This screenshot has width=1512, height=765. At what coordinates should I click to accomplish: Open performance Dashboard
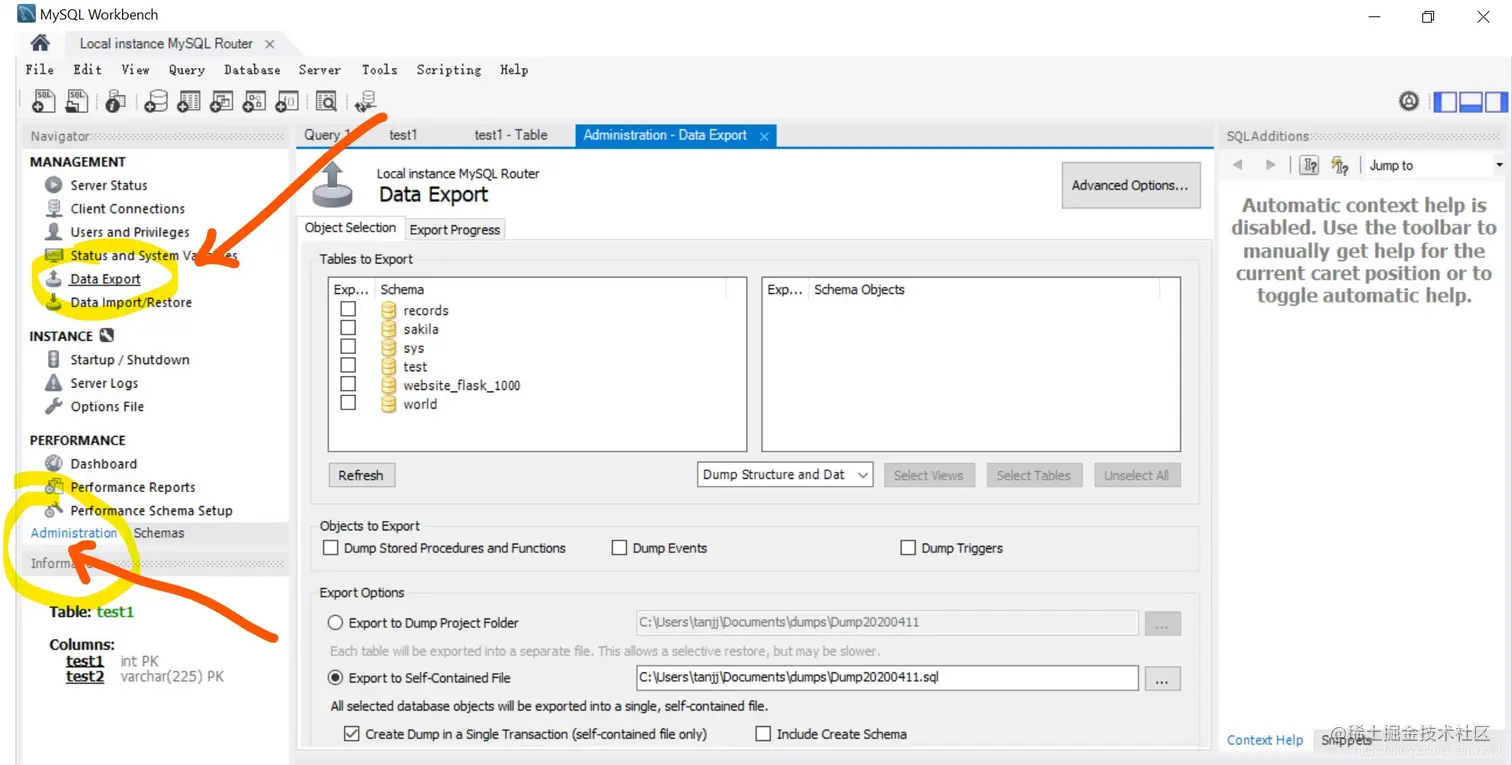coord(103,463)
